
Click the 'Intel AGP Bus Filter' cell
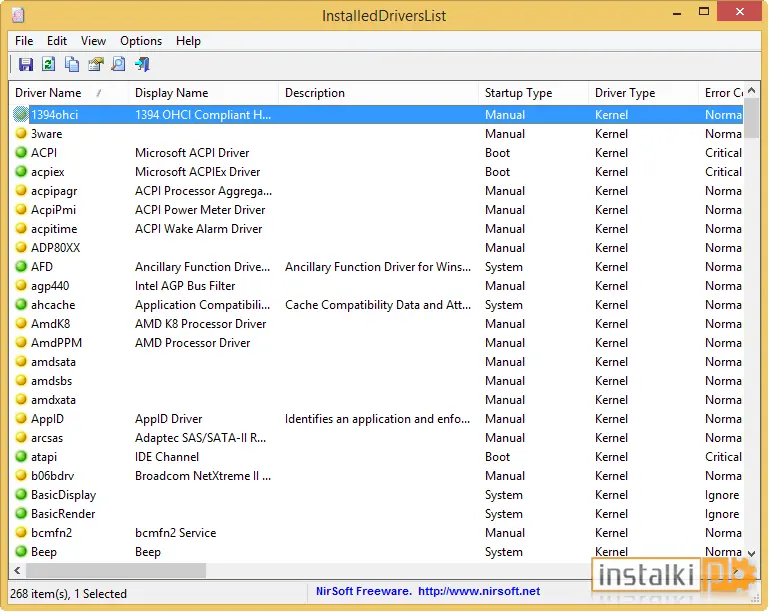click(185, 285)
